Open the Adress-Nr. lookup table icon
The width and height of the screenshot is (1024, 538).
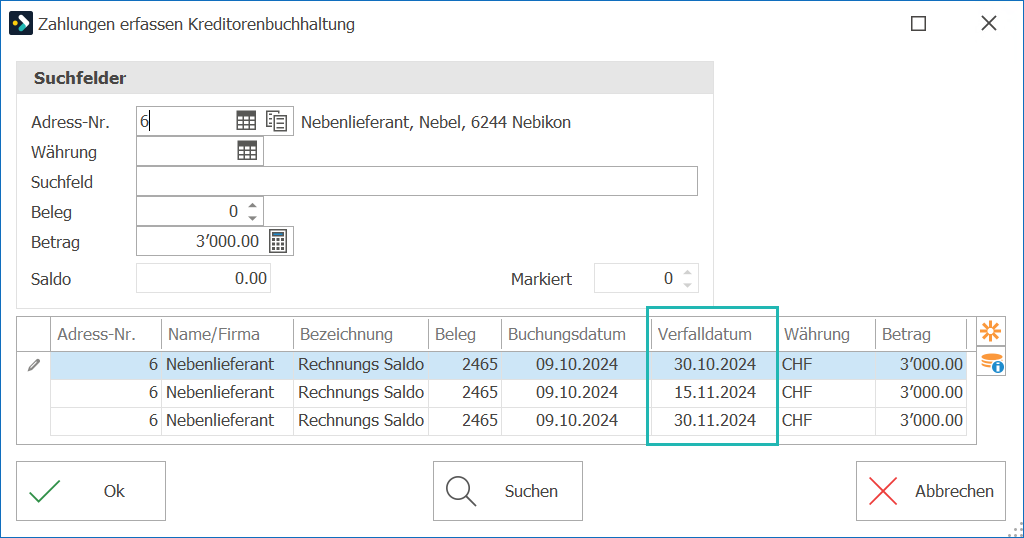pyautogui.click(x=246, y=121)
